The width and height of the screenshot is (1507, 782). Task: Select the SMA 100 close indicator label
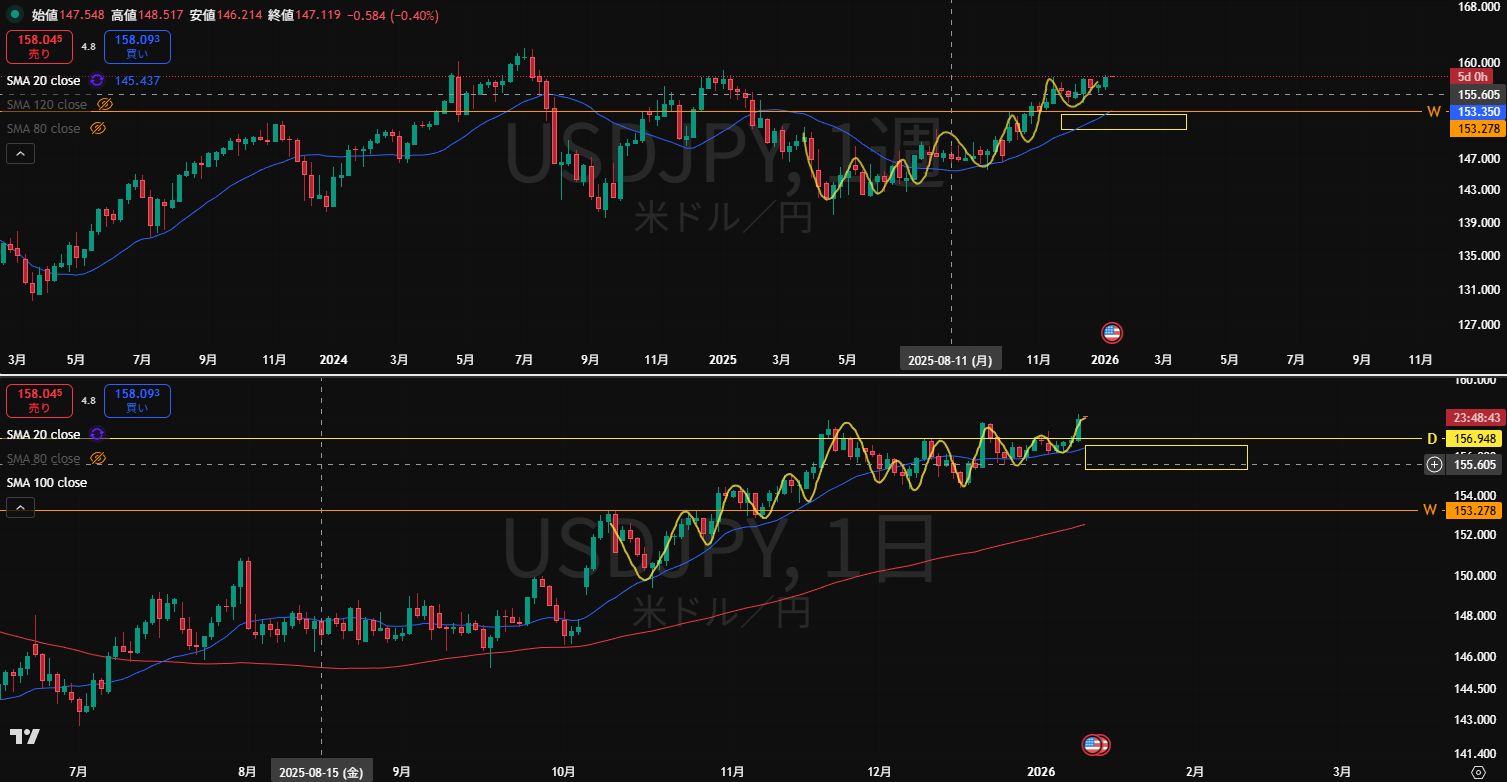pyautogui.click(x=47, y=482)
